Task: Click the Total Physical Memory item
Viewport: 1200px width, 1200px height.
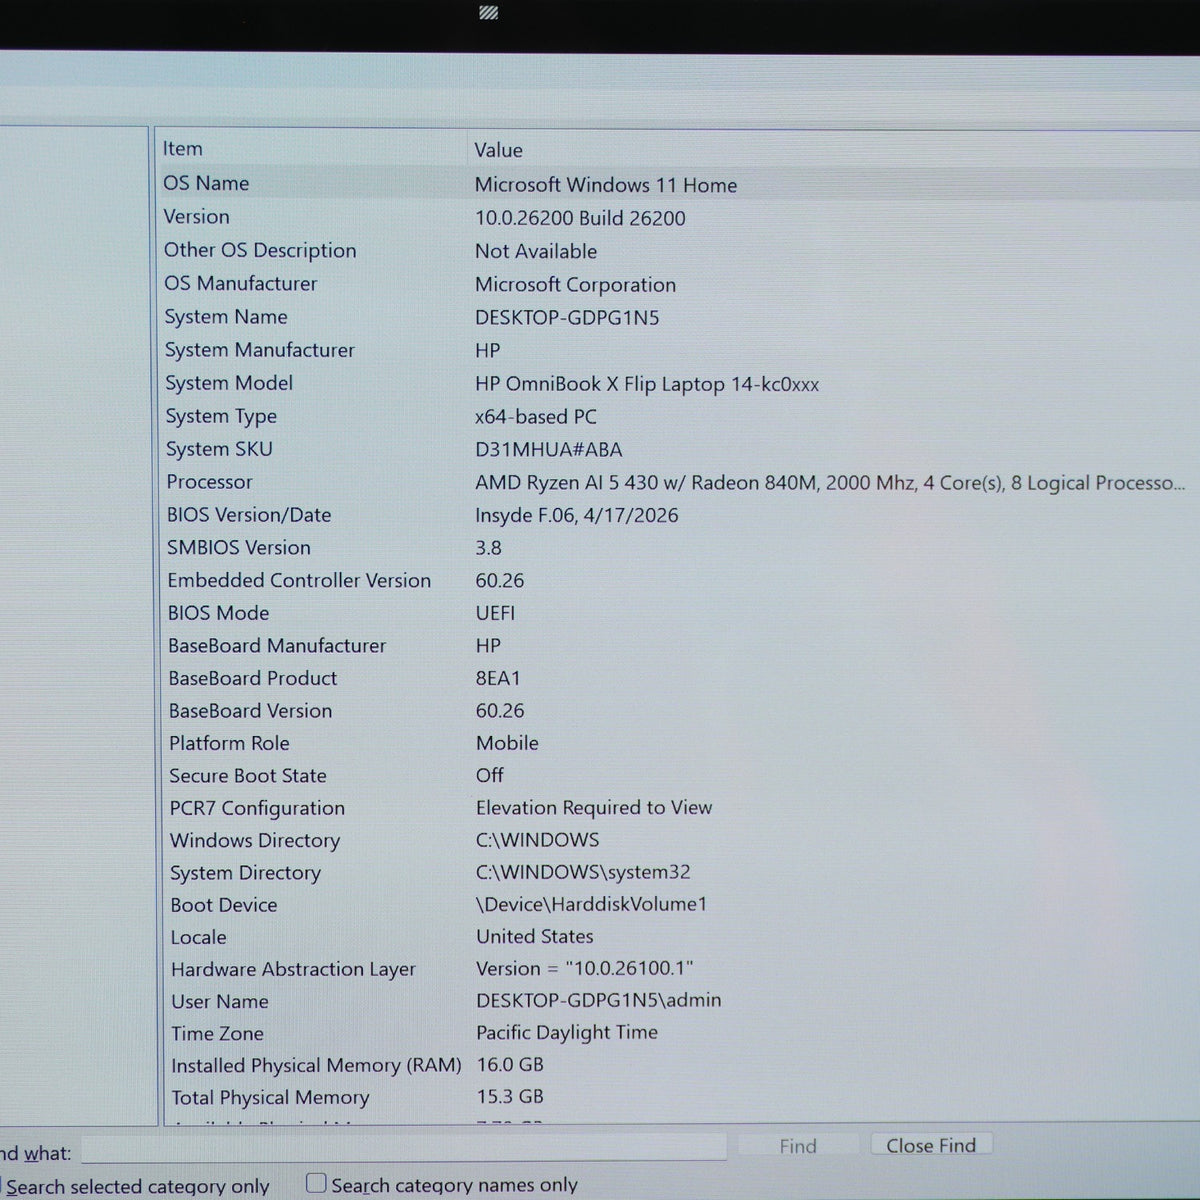Action: 270,1098
